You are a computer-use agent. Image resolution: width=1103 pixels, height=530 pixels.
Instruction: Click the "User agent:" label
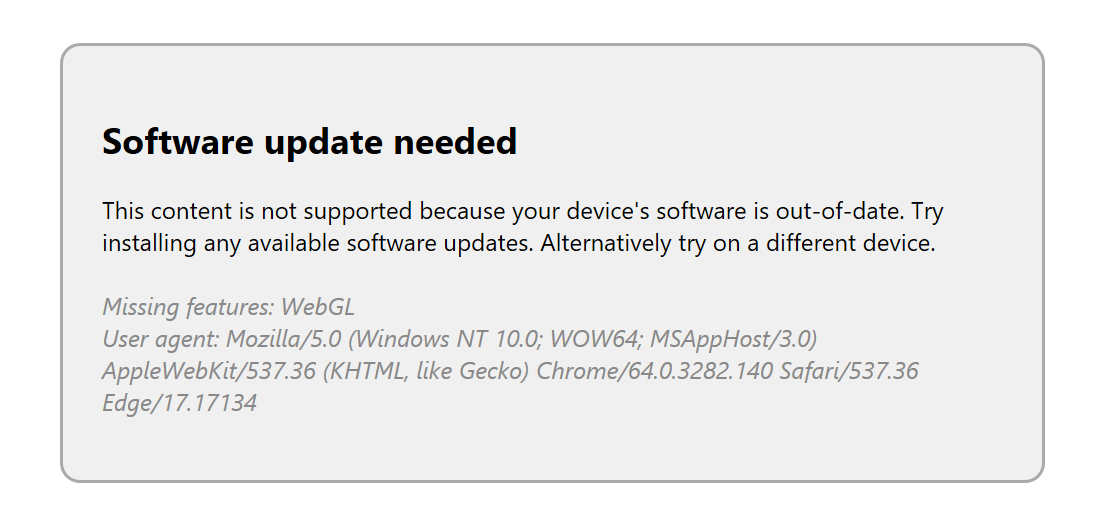click(x=161, y=339)
